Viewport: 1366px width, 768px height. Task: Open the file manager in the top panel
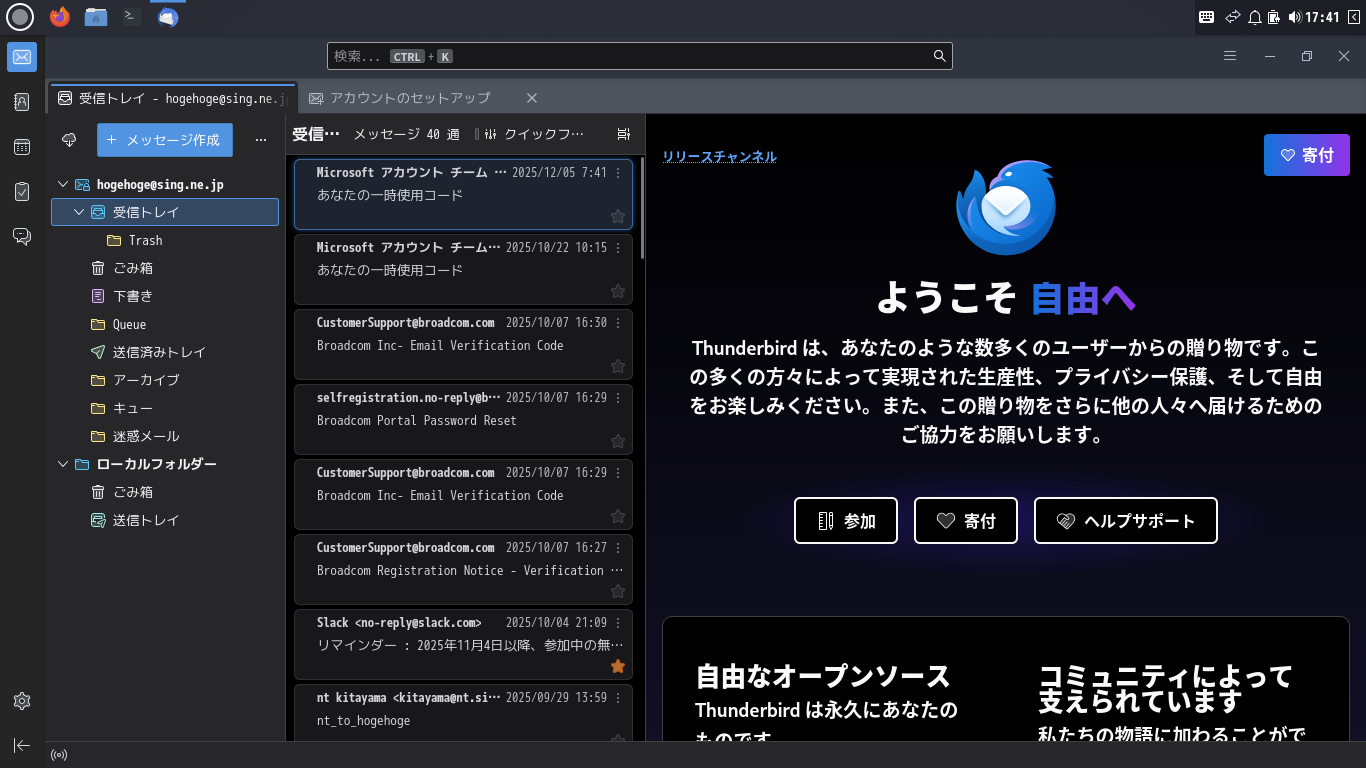(96, 17)
